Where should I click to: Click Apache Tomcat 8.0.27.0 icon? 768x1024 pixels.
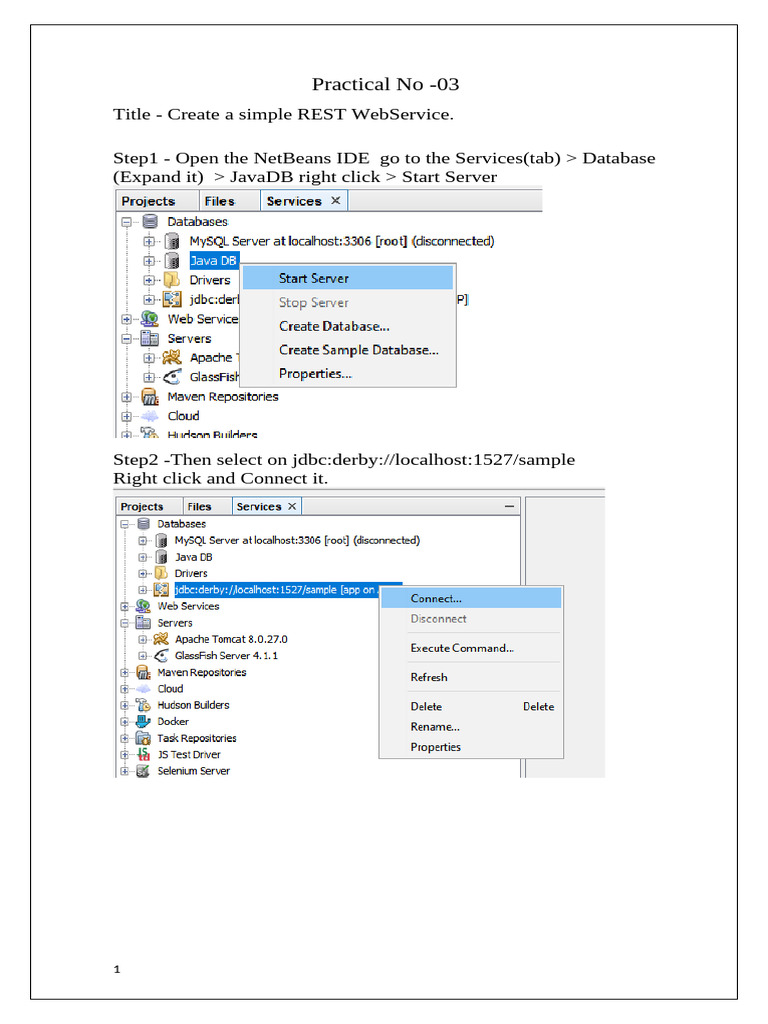tap(161, 639)
